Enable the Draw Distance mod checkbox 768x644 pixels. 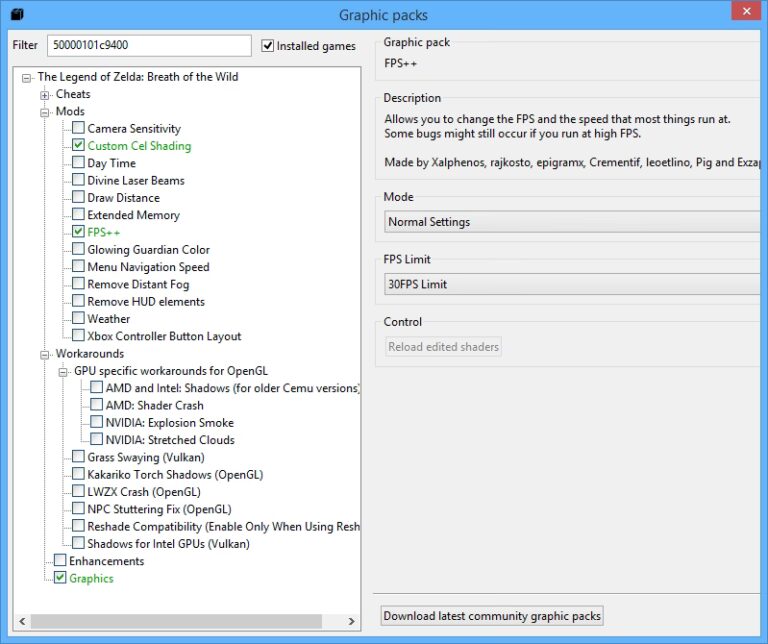tap(78, 197)
